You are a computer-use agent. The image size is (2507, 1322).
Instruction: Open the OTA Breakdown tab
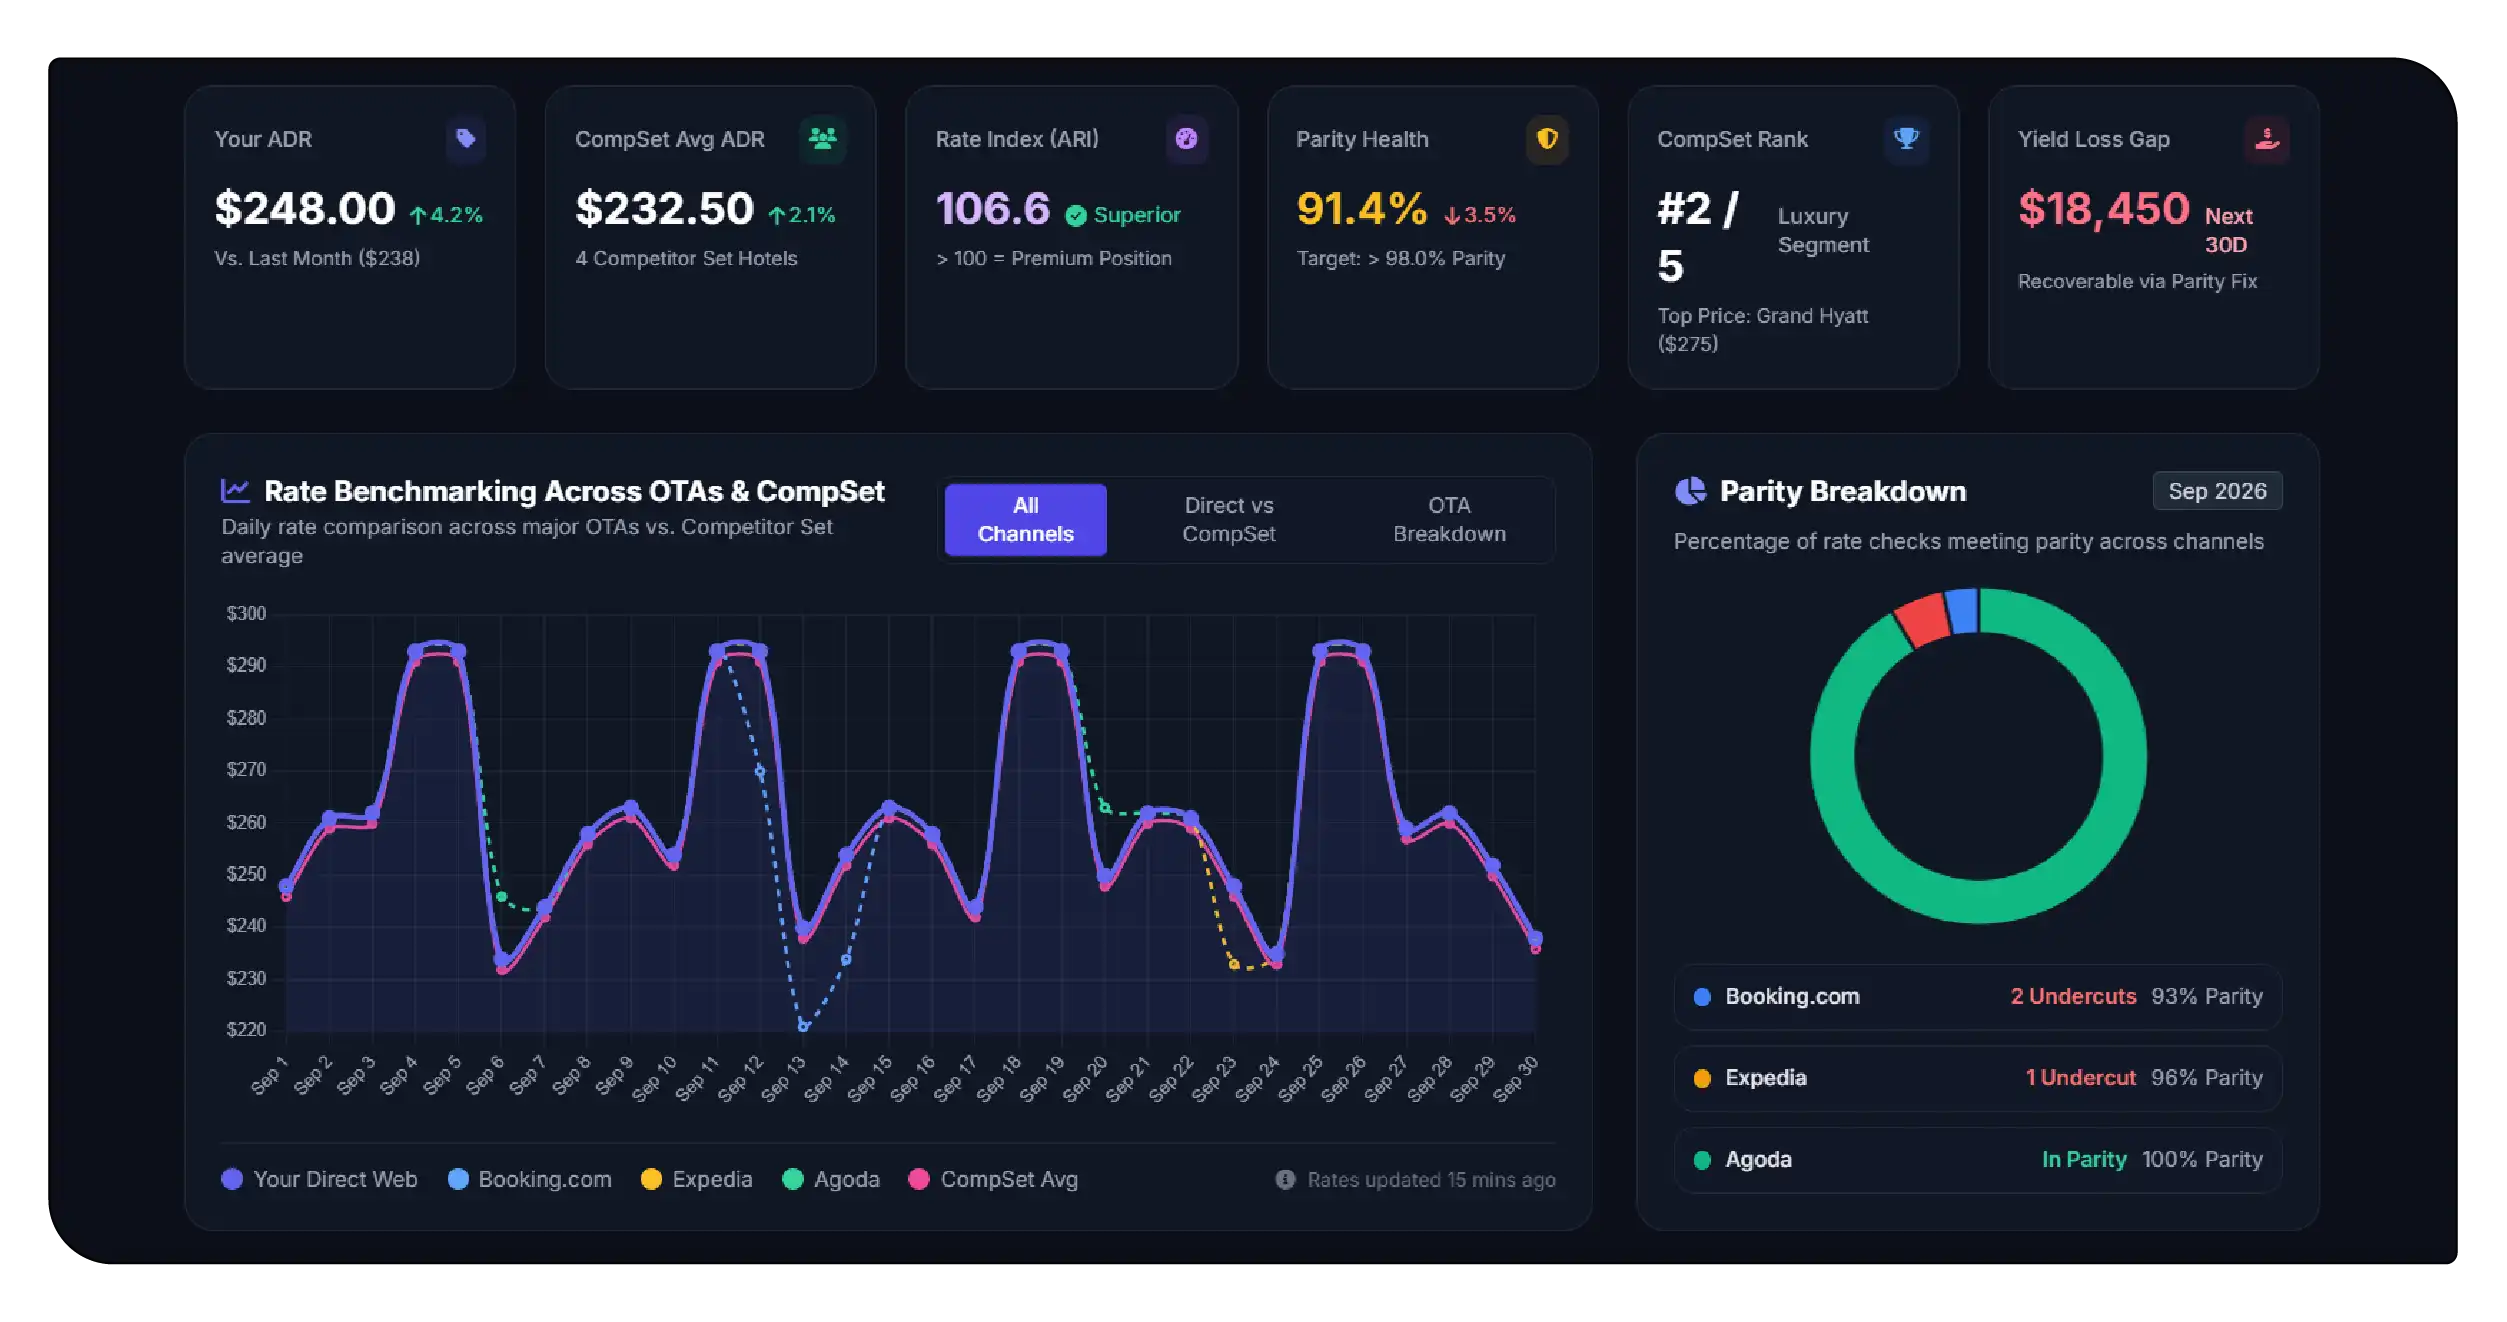[1449, 520]
